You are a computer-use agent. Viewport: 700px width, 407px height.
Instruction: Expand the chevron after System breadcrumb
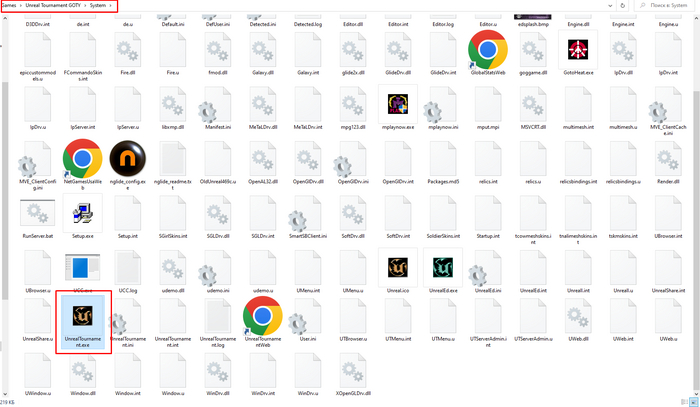[110, 5]
